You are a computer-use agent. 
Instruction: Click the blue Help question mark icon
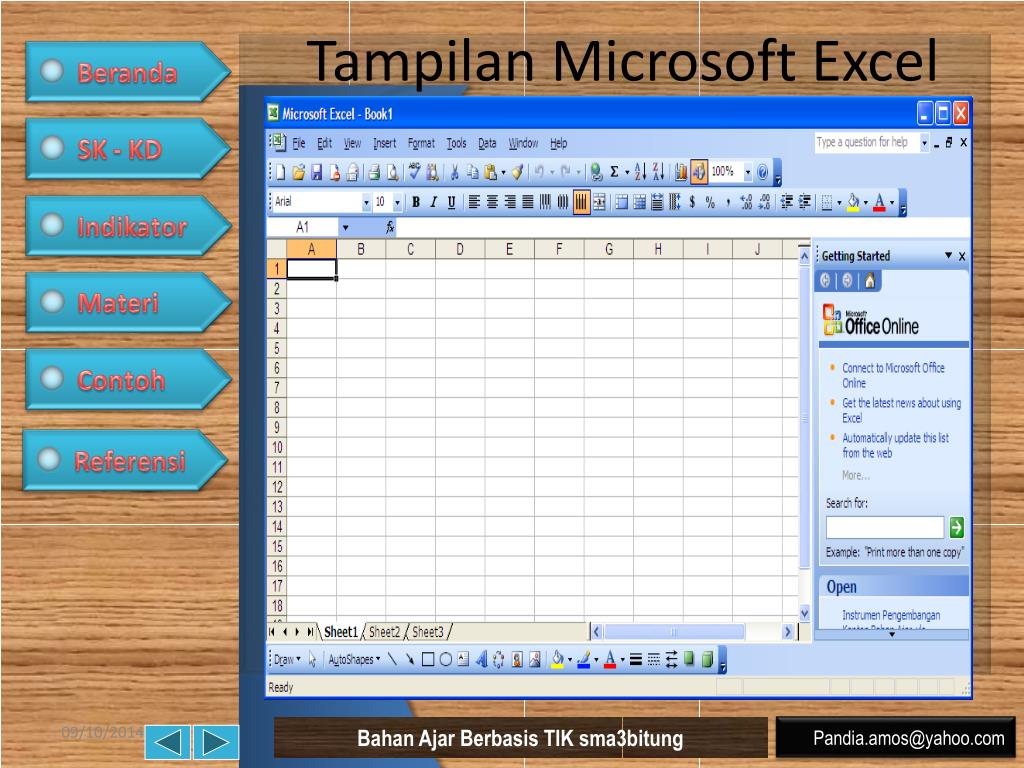click(x=762, y=172)
